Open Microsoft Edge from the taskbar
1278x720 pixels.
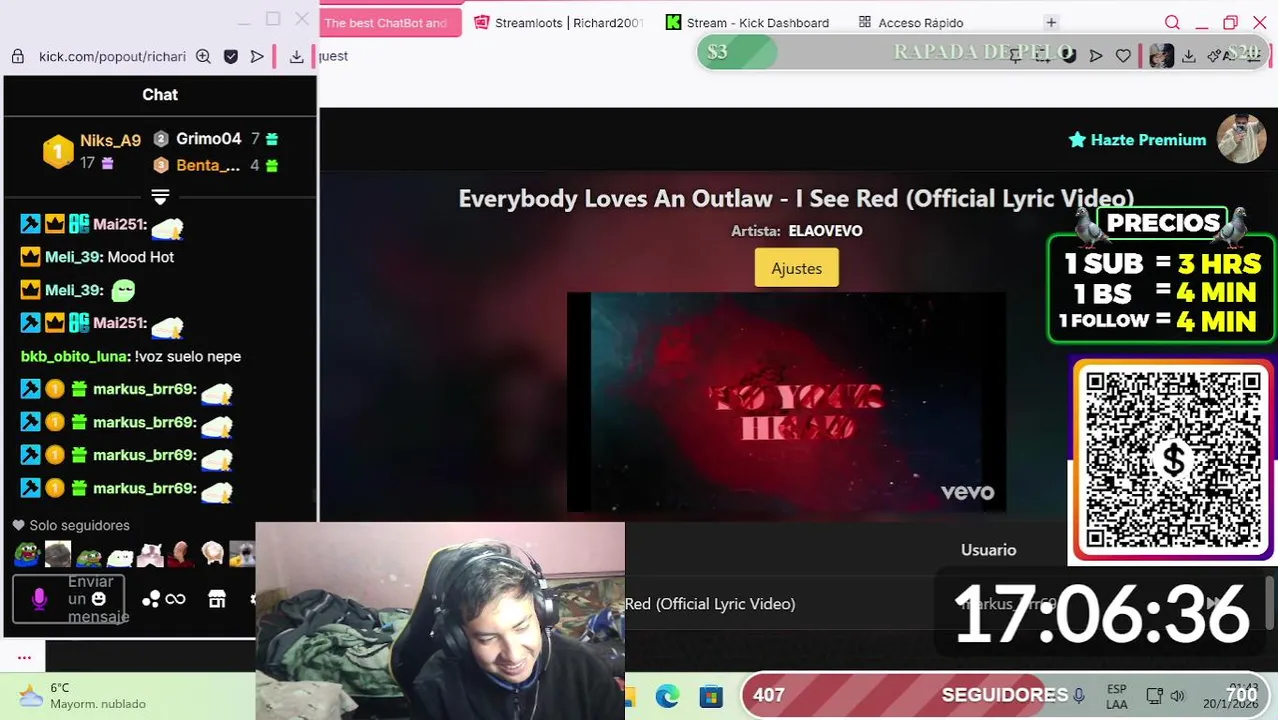click(667, 696)
